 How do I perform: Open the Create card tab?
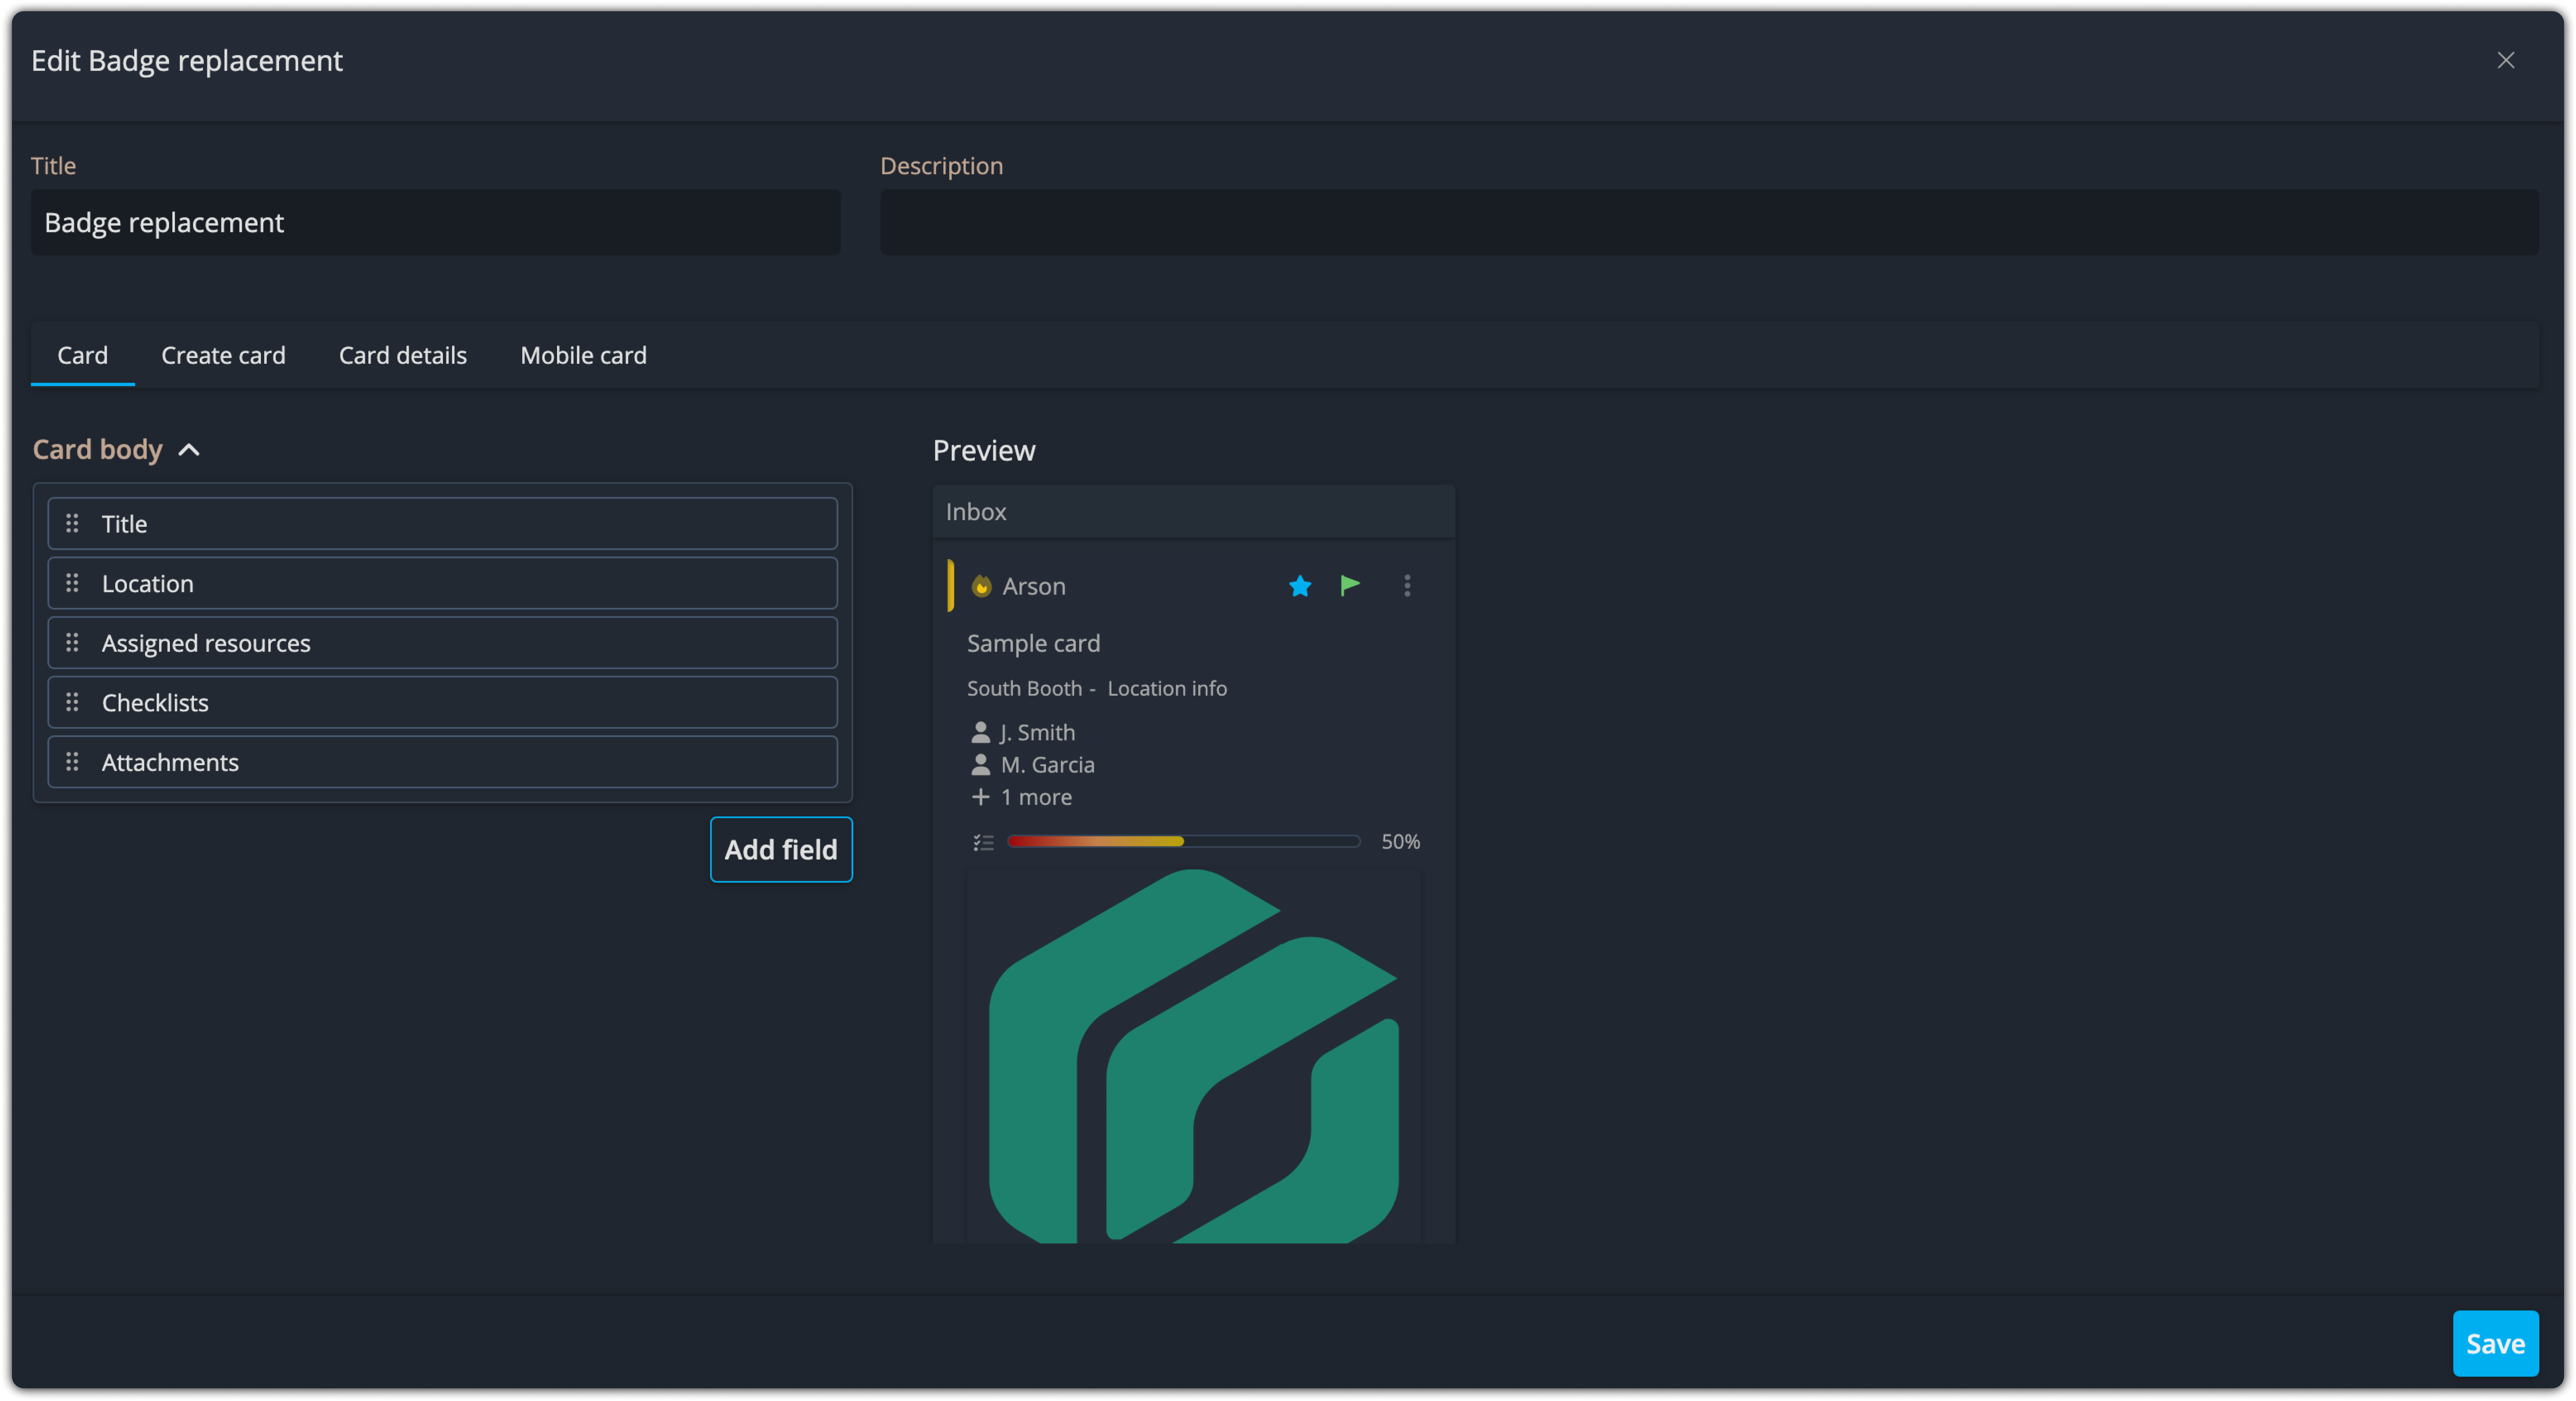tap(223, 355)
